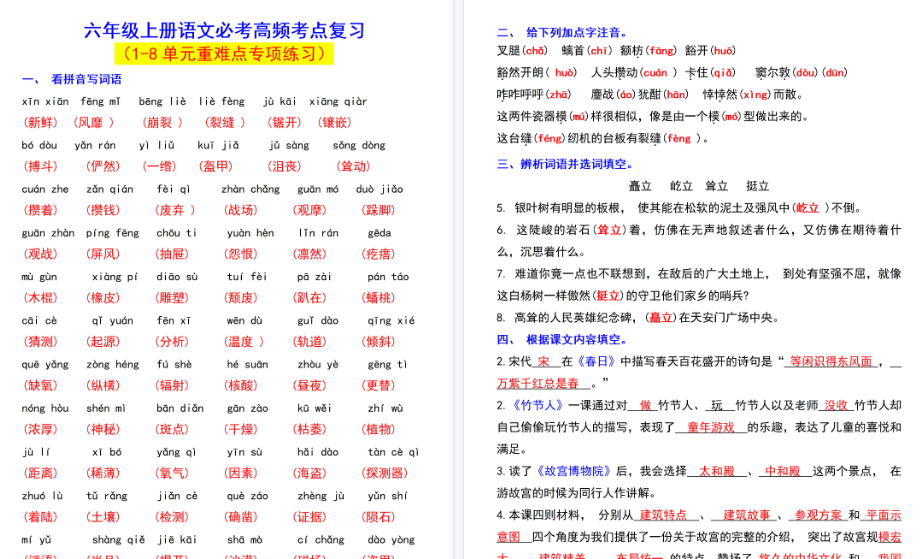Click the pinyin zhèng jù
The height and width of the screenshot is (559, 924).
point(321,496)
